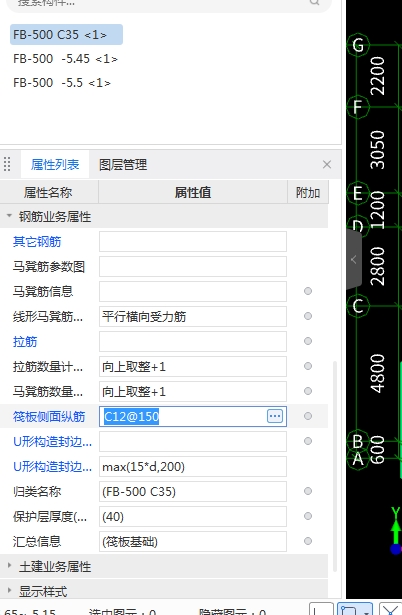Click first U形构造封边 empty value field
Viewport: 402px width, 615px height.
(x=193, y=441)
